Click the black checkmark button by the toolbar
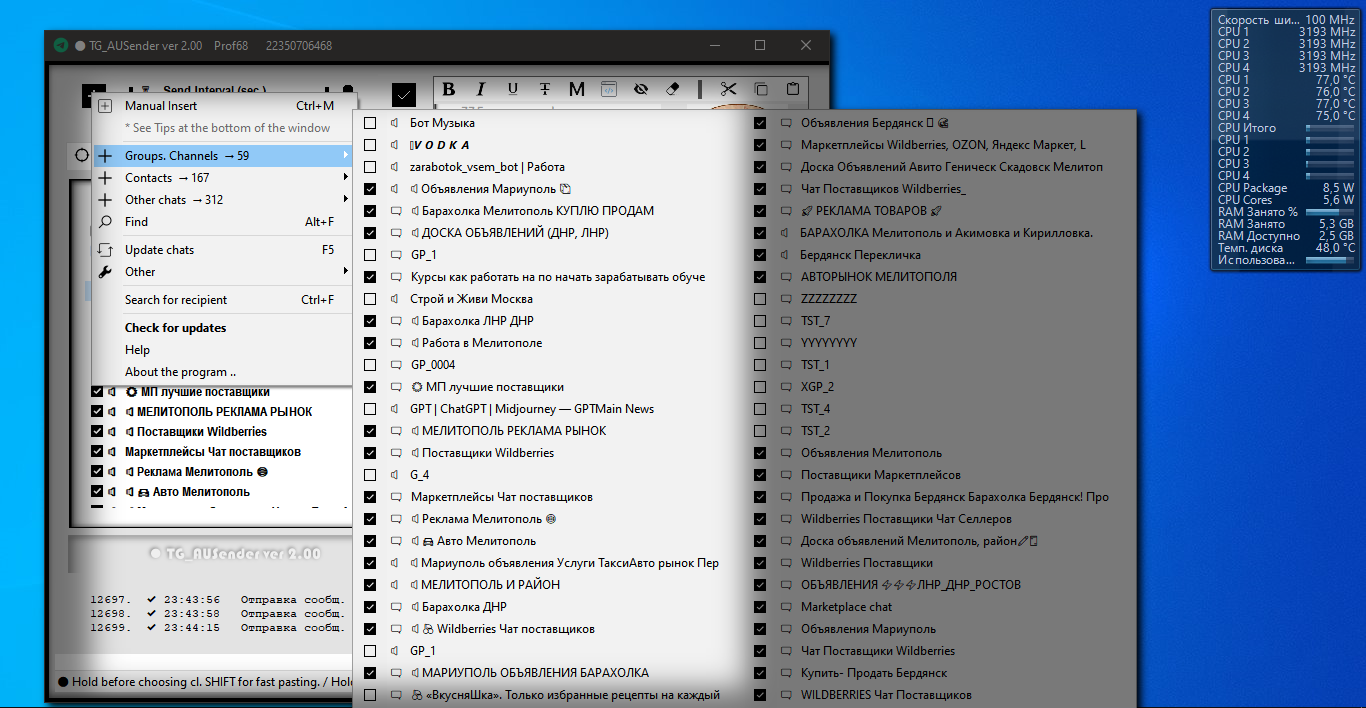The height and width of the screenshot is (708, 1366). coord(404,95)
